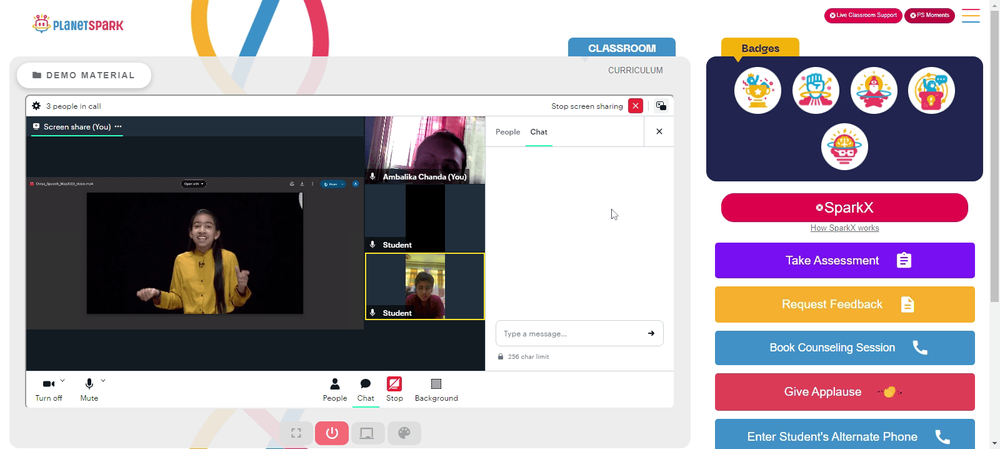Click the red stop screen sharing X
The height and width of the screenshot is (449, 1000).
pos(635,106)
